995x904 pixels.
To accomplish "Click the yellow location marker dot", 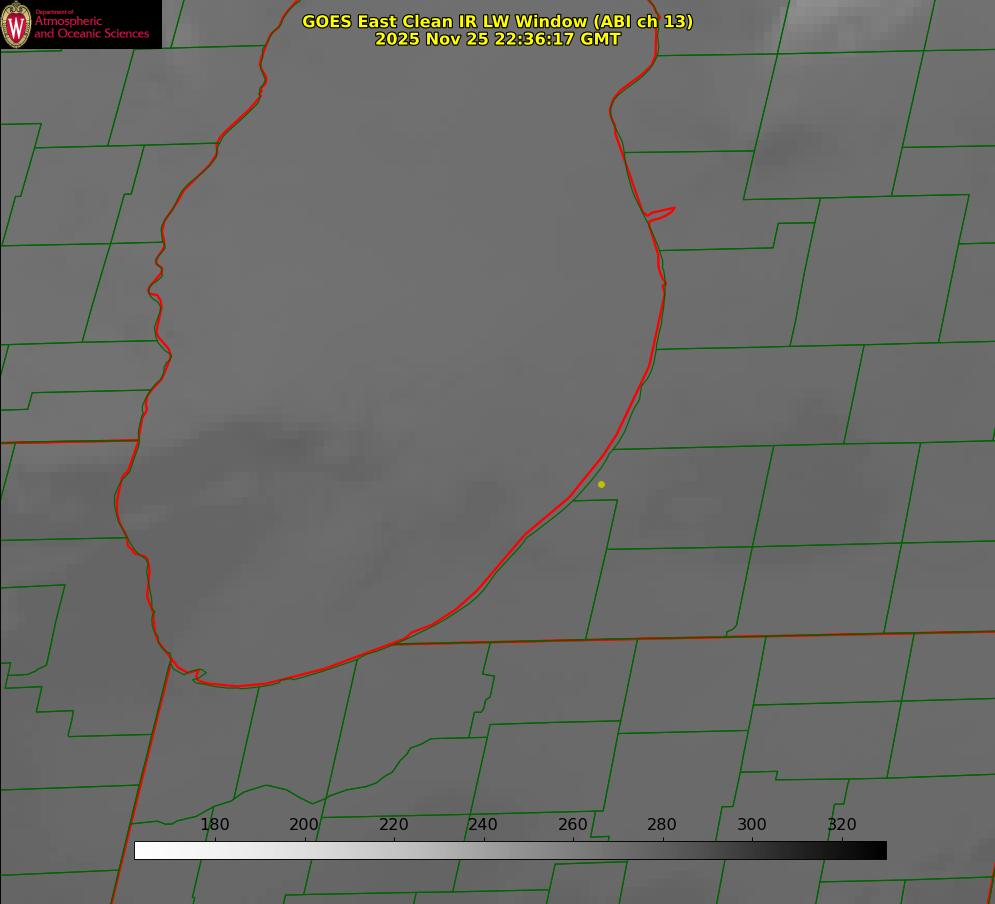I will (602, 484).
